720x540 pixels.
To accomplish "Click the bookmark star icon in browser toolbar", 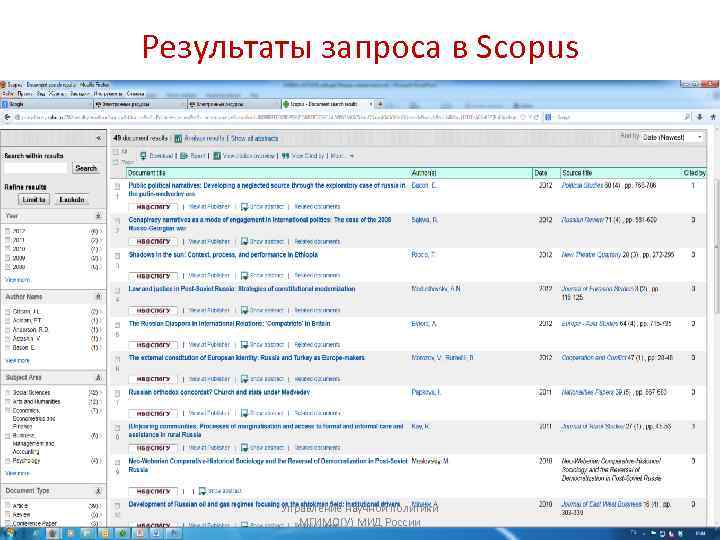I will tap(713, 117).
